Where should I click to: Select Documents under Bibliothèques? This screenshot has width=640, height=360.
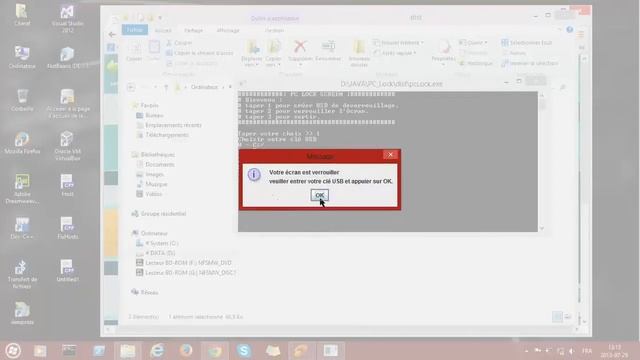(x=156, y=164)
